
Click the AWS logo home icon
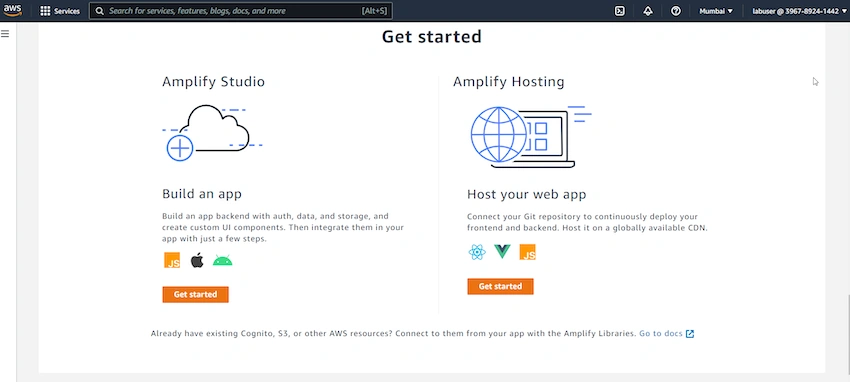12,10
